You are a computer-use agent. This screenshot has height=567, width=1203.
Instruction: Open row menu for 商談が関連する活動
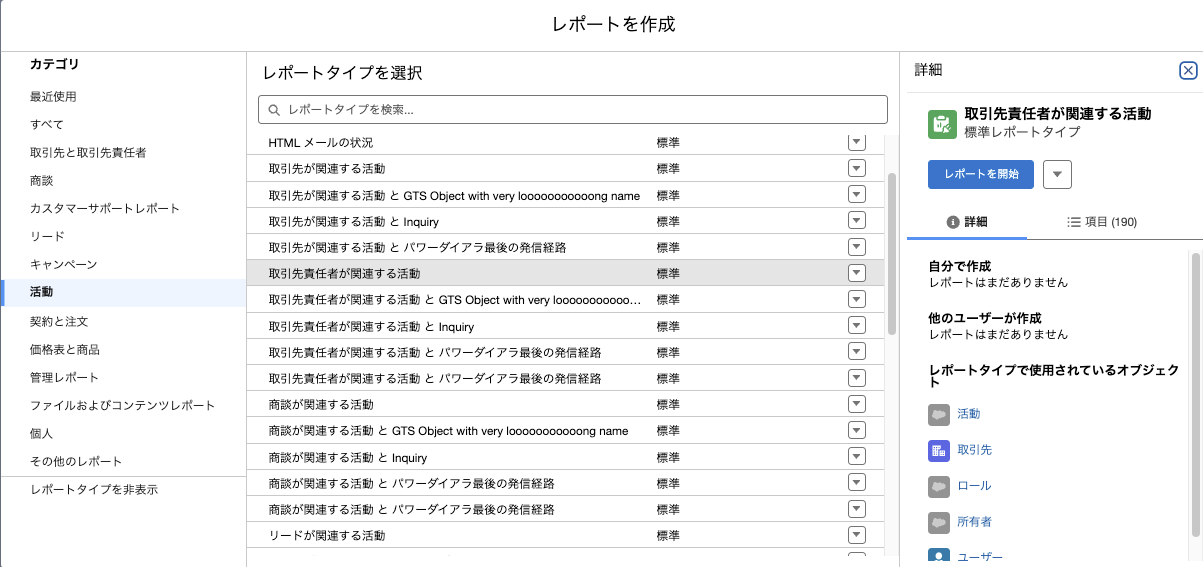(856, 404)
